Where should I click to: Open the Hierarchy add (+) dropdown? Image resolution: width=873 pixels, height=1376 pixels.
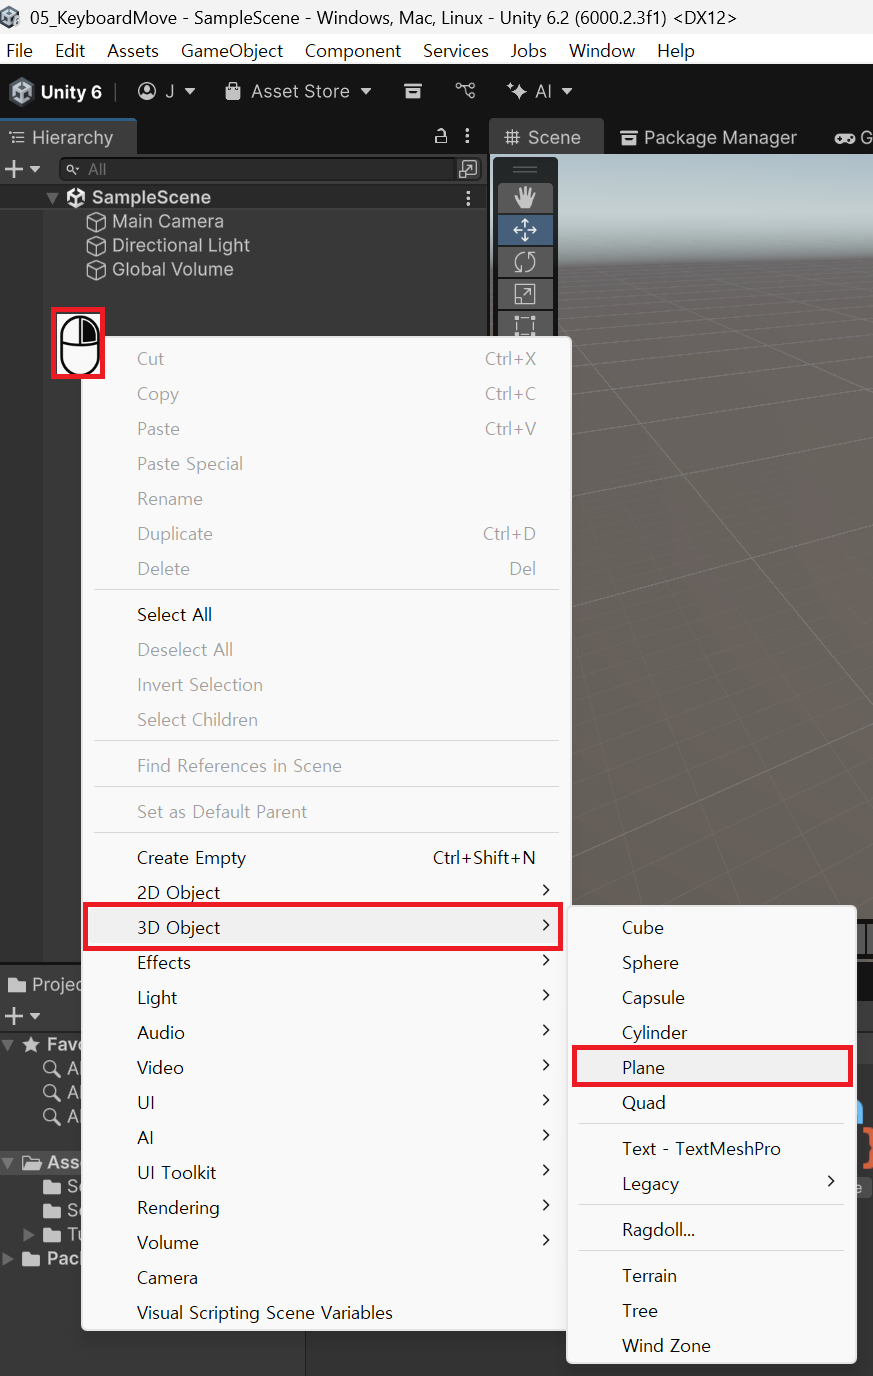(x=22, y=169)
